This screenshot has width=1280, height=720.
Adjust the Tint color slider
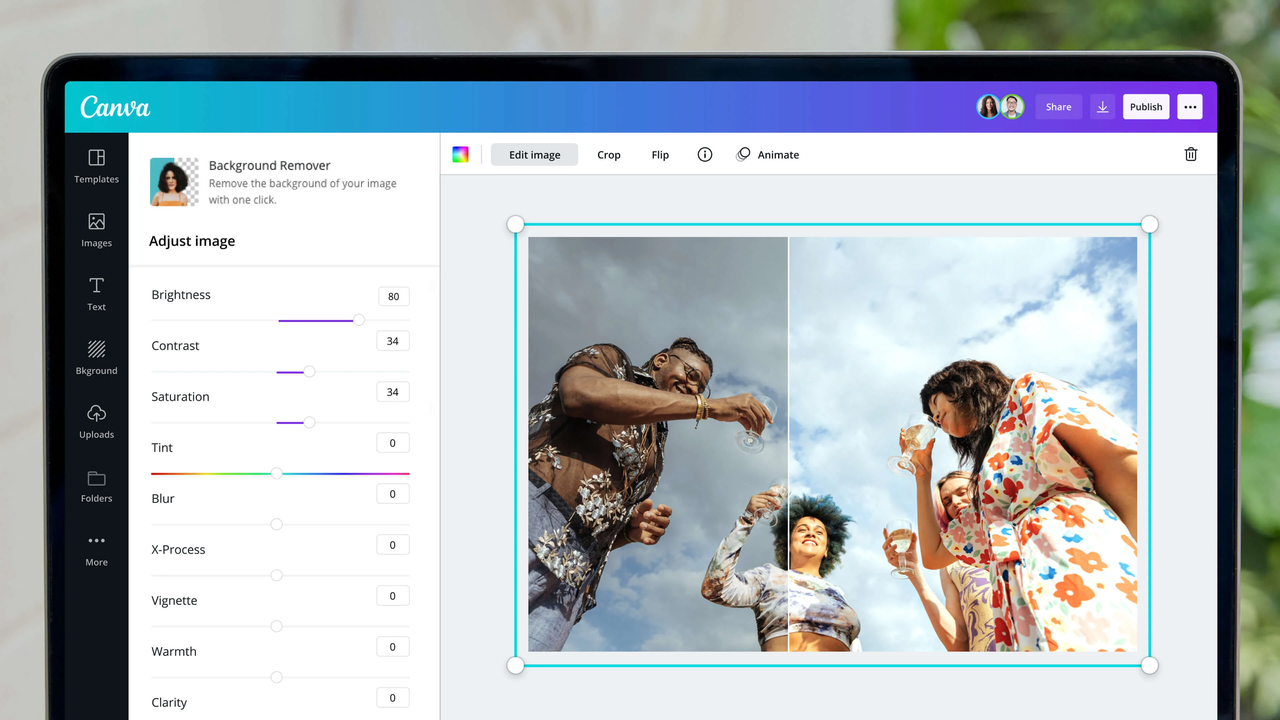[x=277, y=473]
